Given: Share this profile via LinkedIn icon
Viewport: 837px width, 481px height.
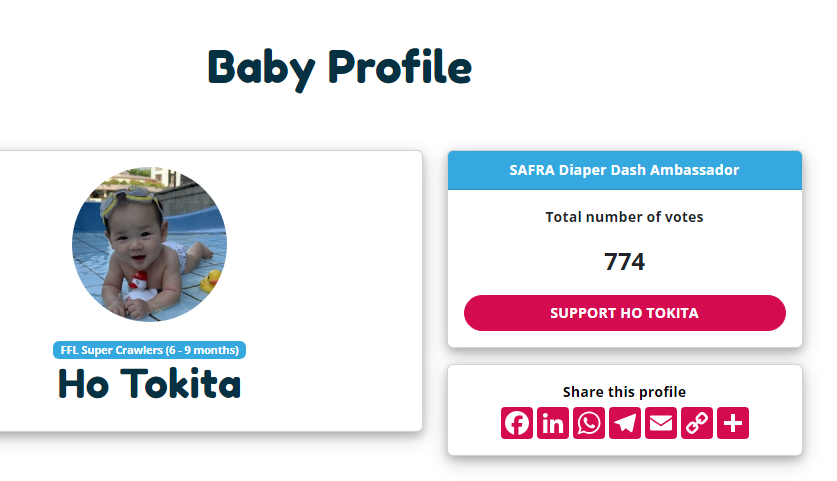Looking at the screenshot, I should coord(553,423).
